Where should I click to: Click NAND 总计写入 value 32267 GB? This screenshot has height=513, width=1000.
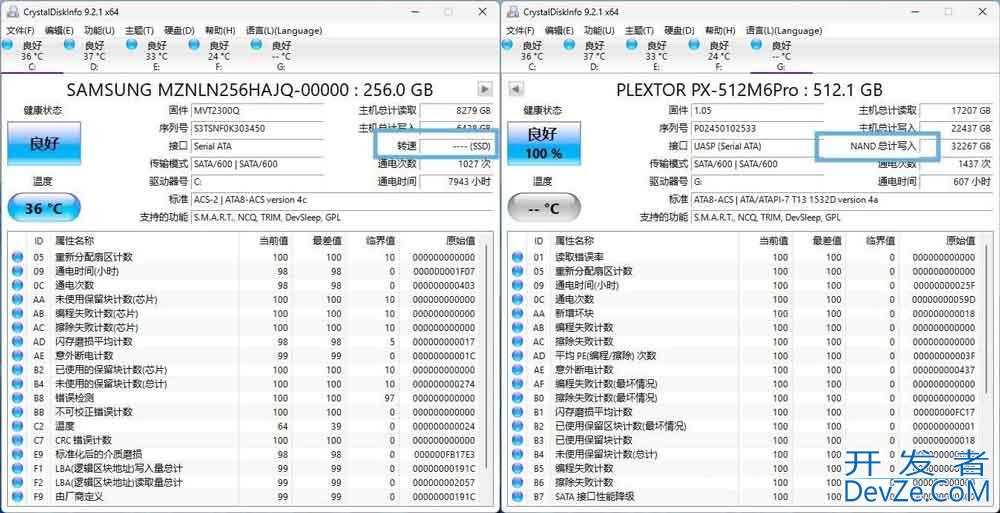957,146
